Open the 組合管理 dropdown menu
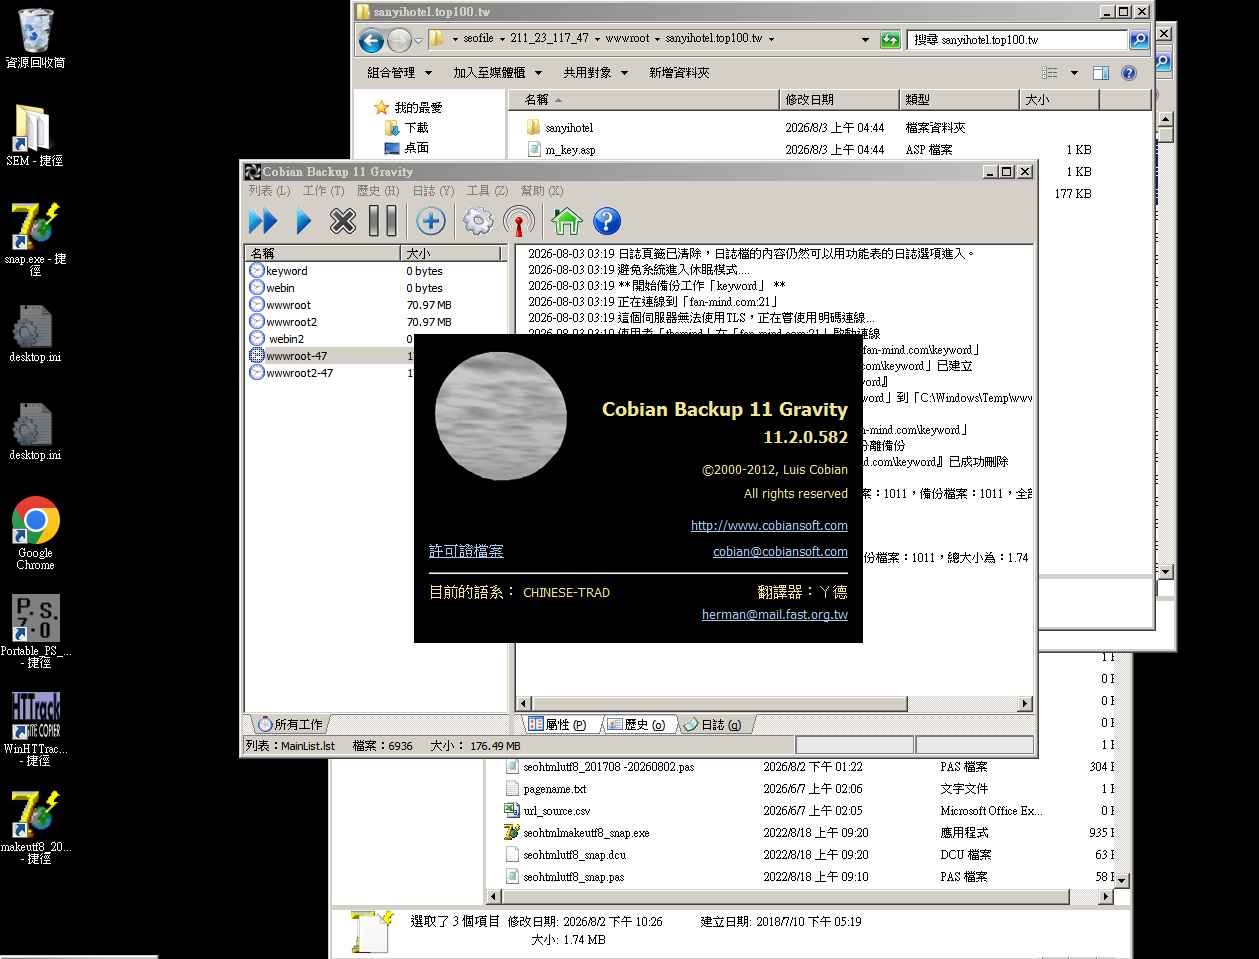Viewport: 1259px width, 959px height. pyautogui.click(x=400, y=72)
